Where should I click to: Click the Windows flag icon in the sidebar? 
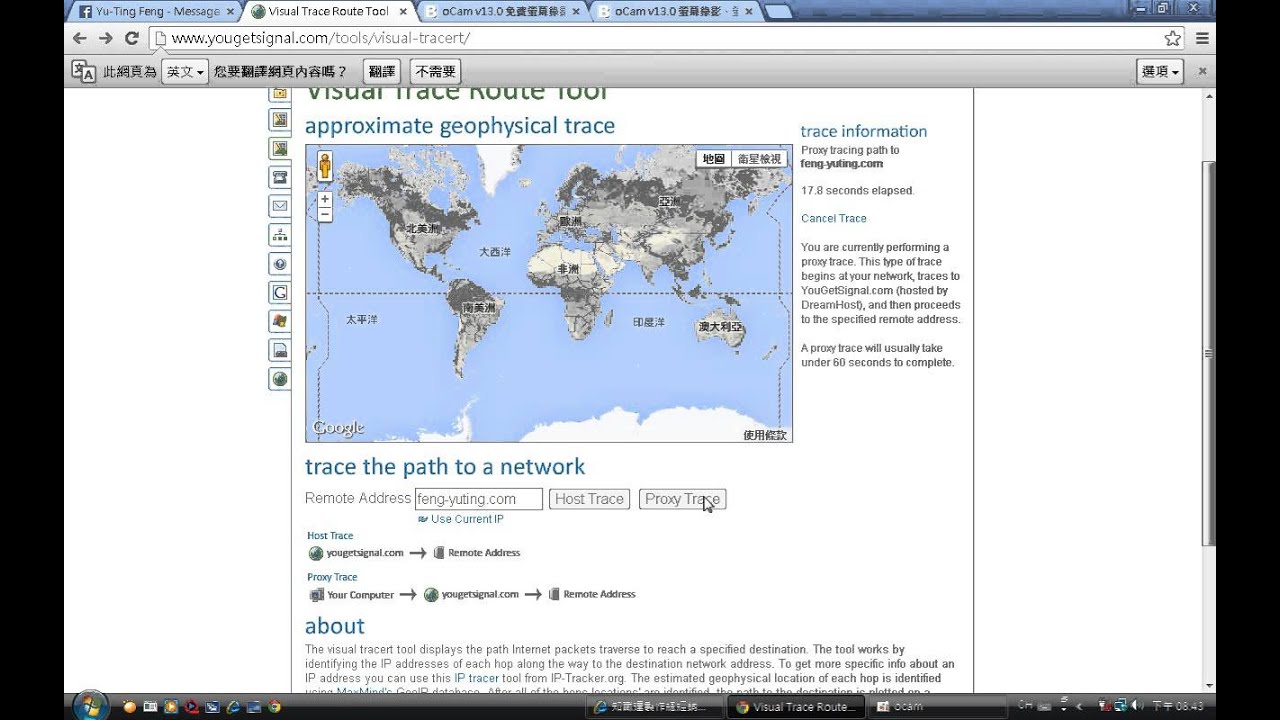click(280, 321)
